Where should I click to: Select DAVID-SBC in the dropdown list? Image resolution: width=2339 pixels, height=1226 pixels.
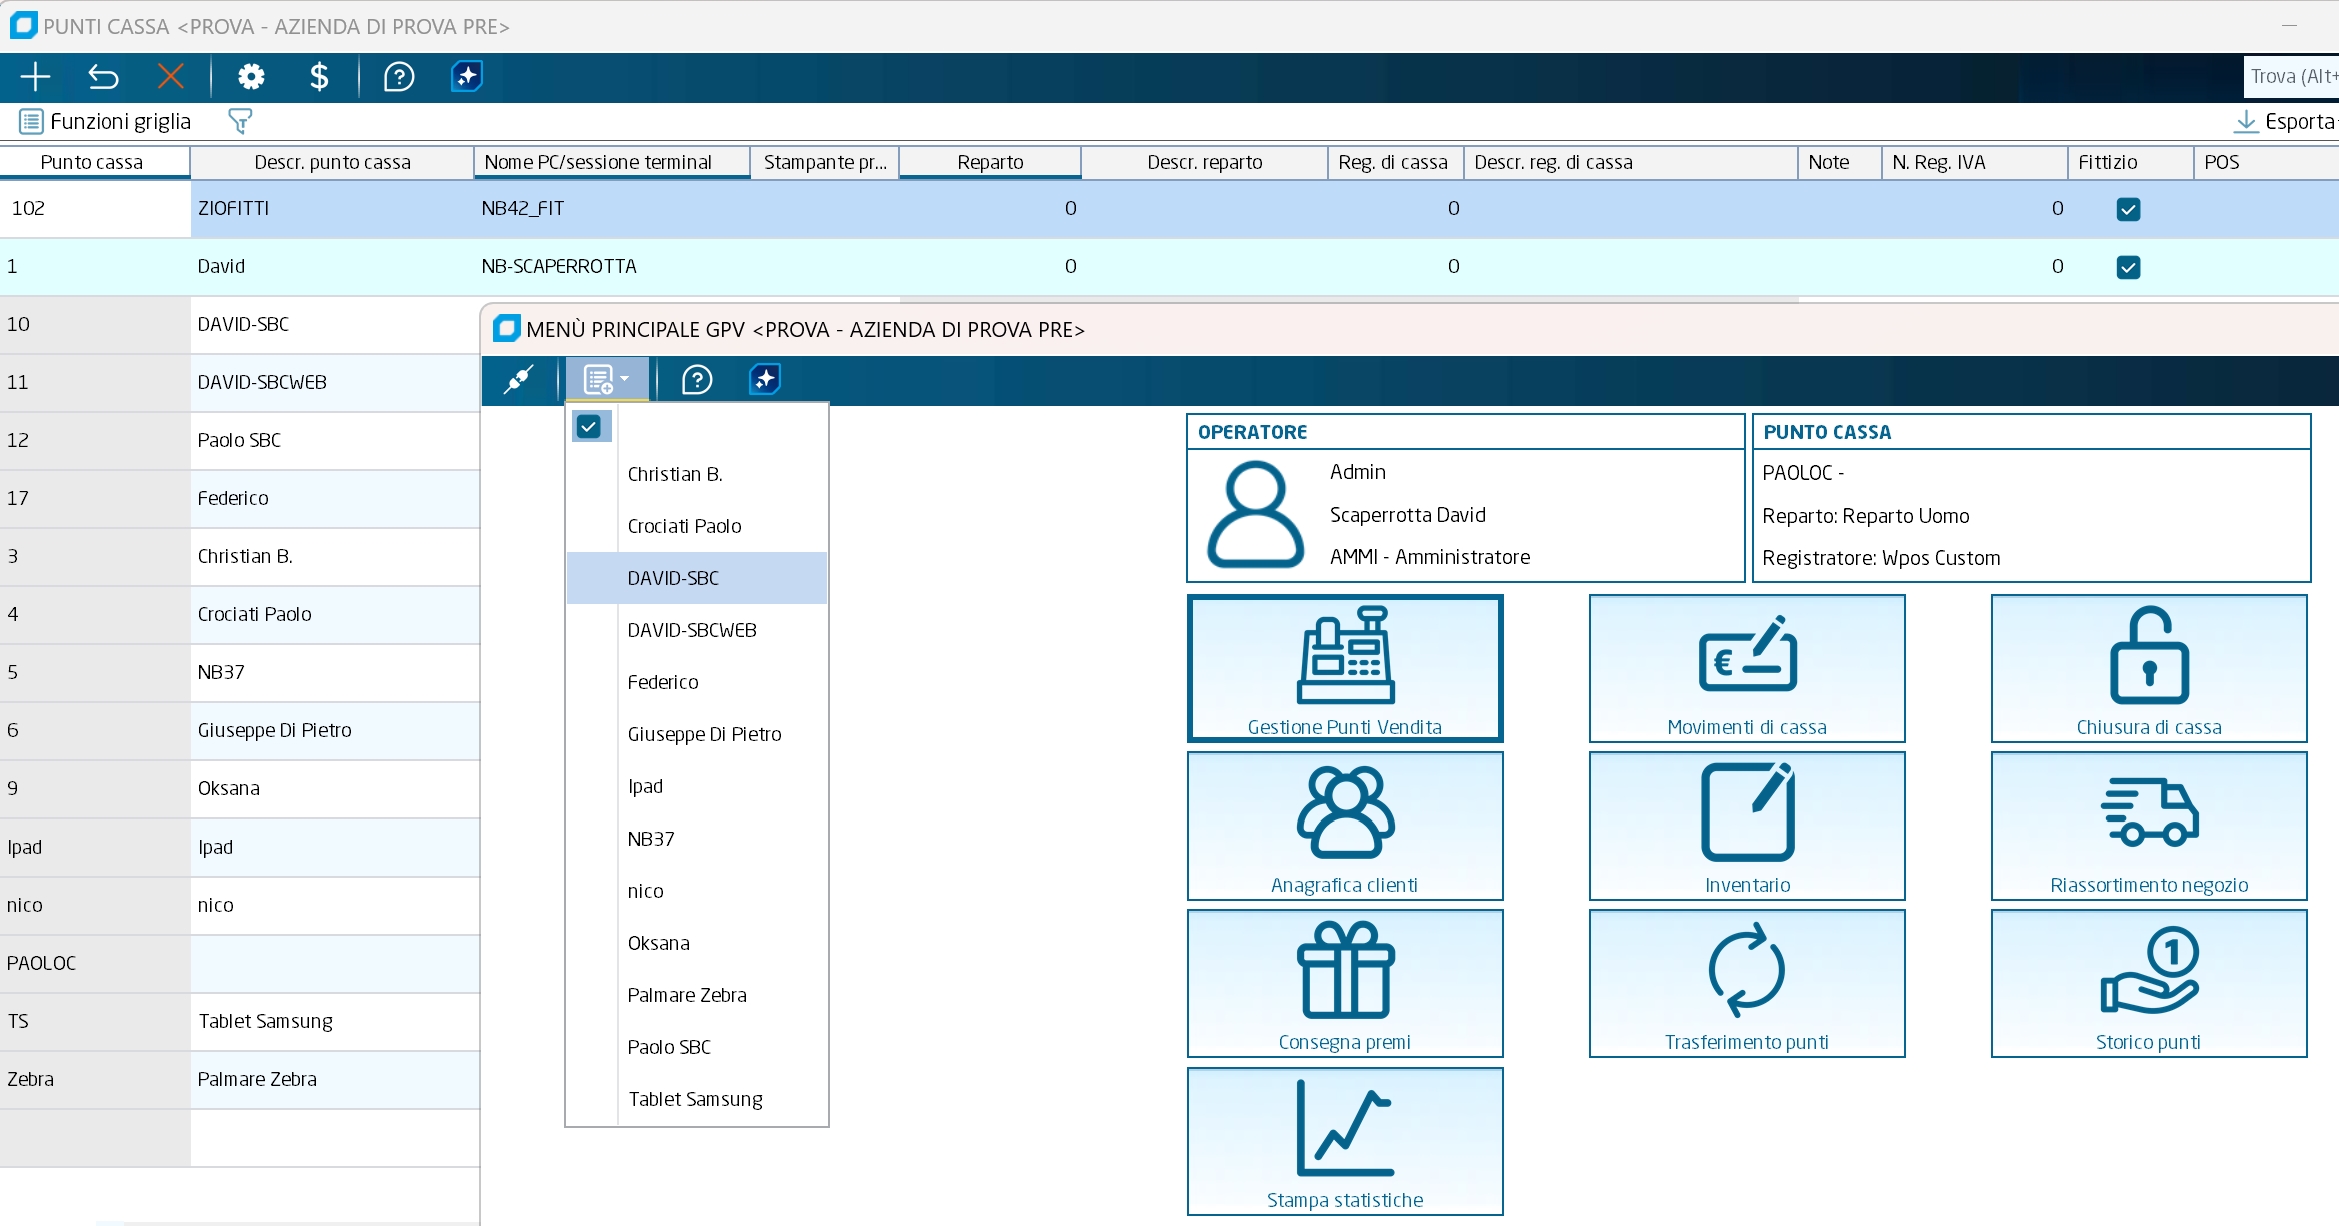pos(673,578)
